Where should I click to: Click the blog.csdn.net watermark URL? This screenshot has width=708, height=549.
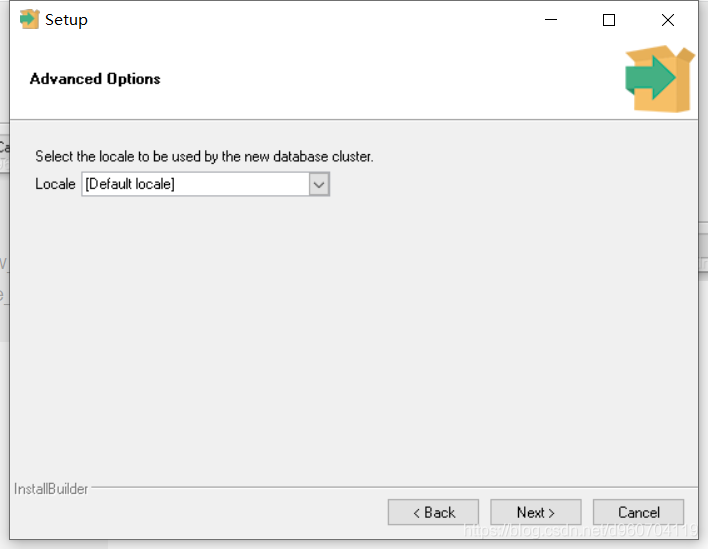click(580, 530)
